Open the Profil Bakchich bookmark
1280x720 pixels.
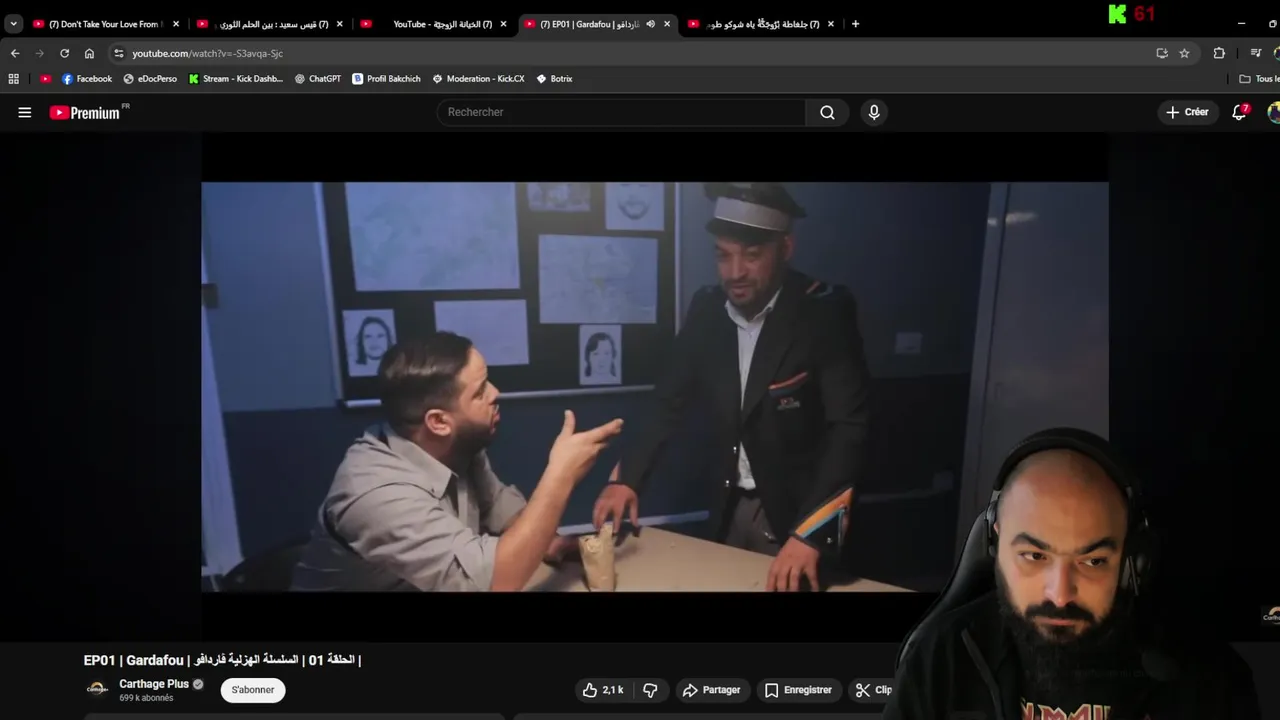pos(386,79)
